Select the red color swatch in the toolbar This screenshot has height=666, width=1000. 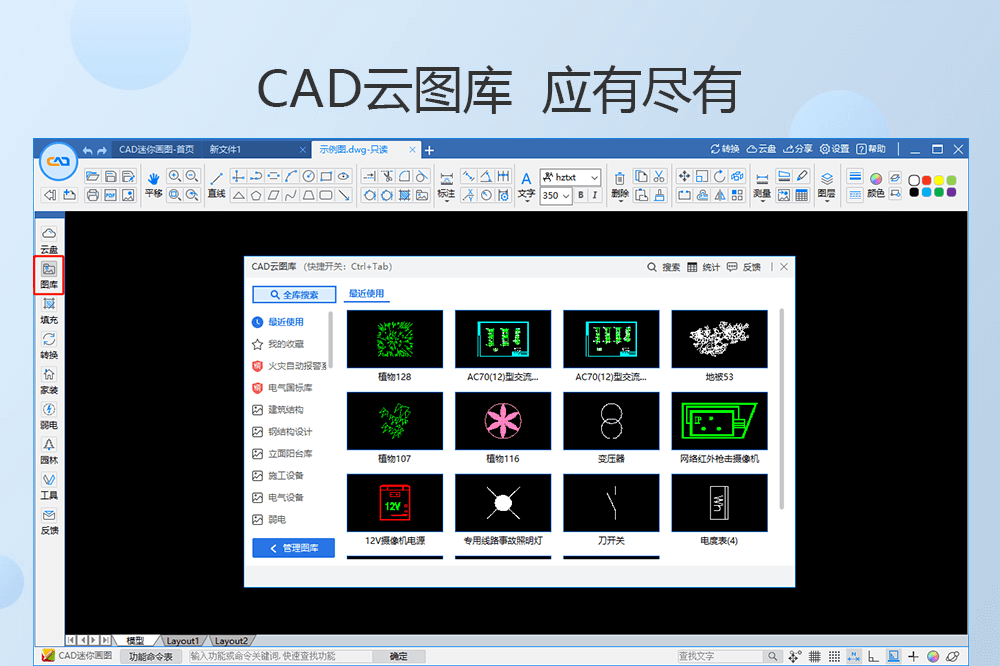(x=926, y=178)
